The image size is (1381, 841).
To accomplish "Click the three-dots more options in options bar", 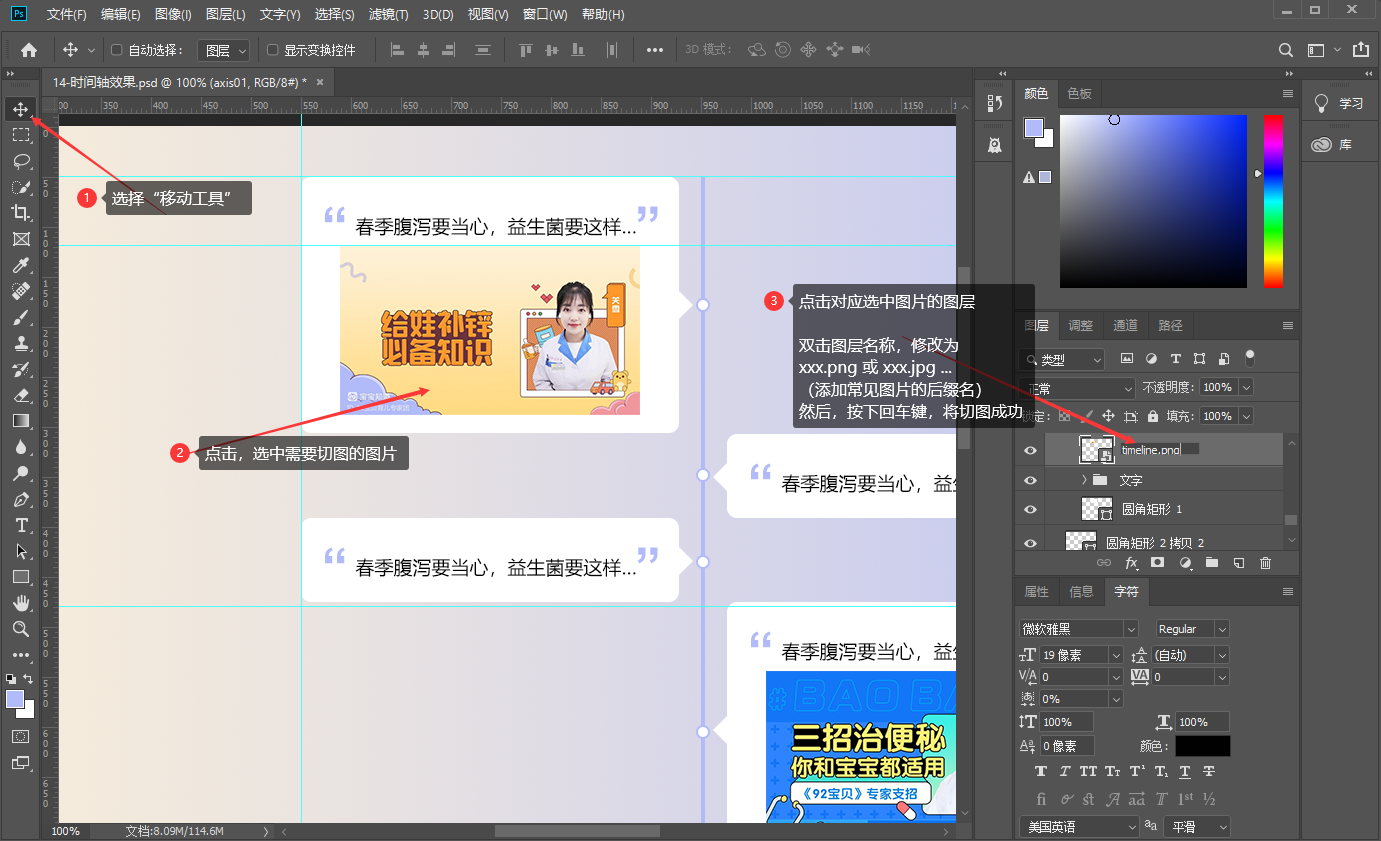I will pyautogui.click(x=655, y=50).
